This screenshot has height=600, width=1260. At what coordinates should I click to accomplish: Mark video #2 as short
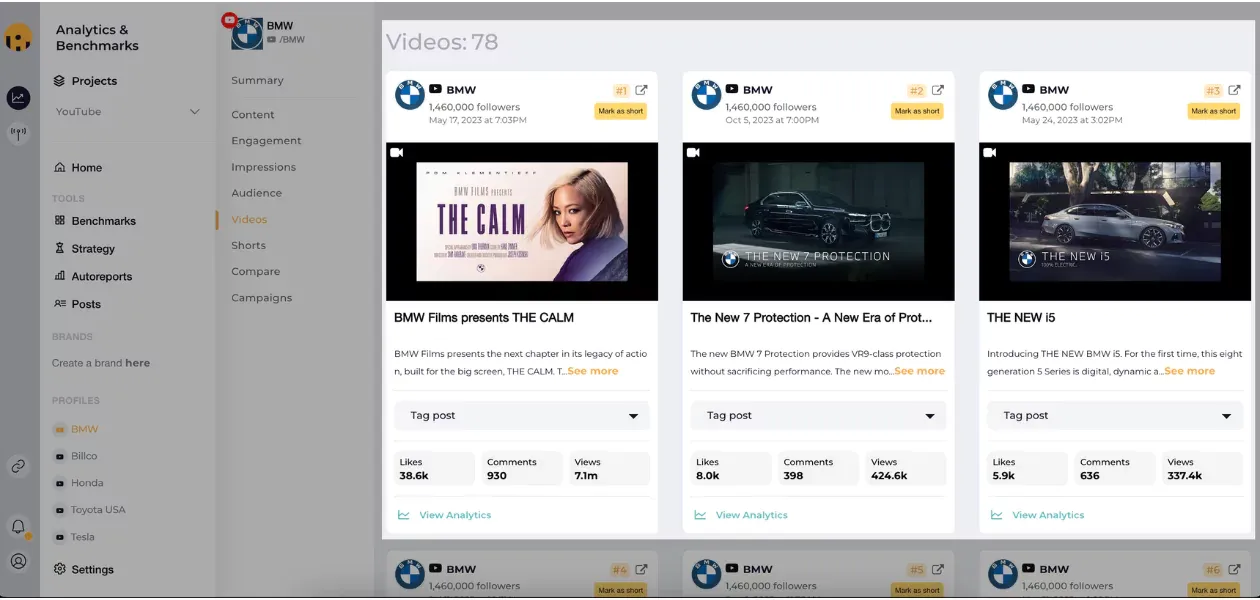click(917, 111)
